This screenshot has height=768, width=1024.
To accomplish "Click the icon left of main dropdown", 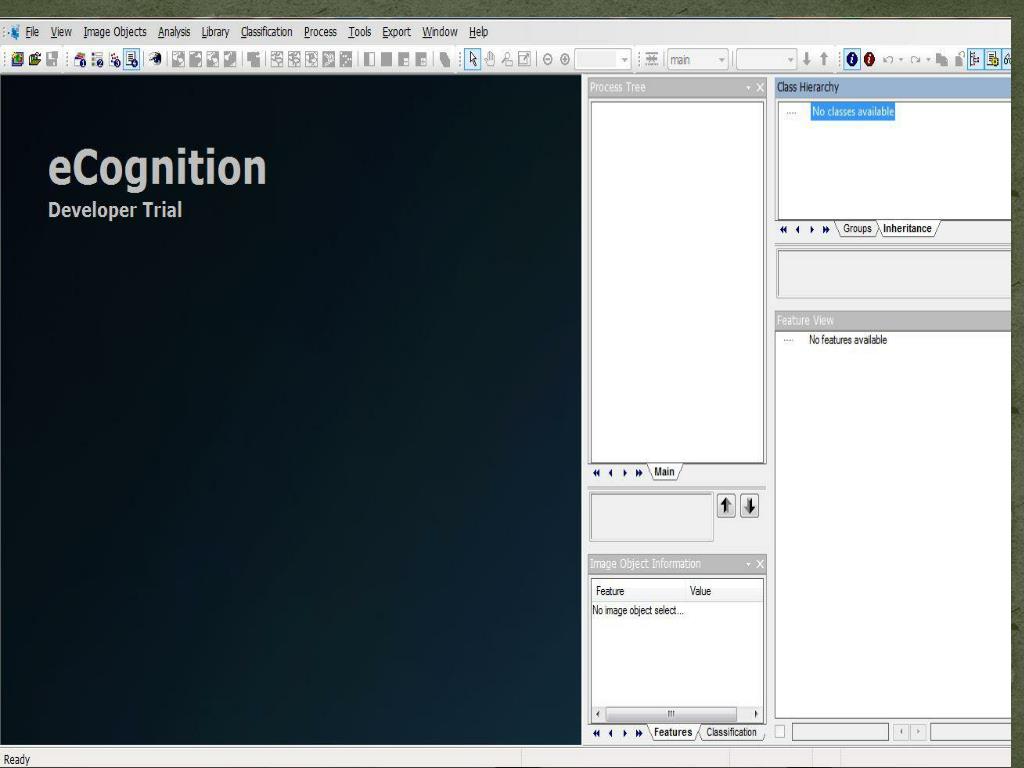I will tap(651, 59).
